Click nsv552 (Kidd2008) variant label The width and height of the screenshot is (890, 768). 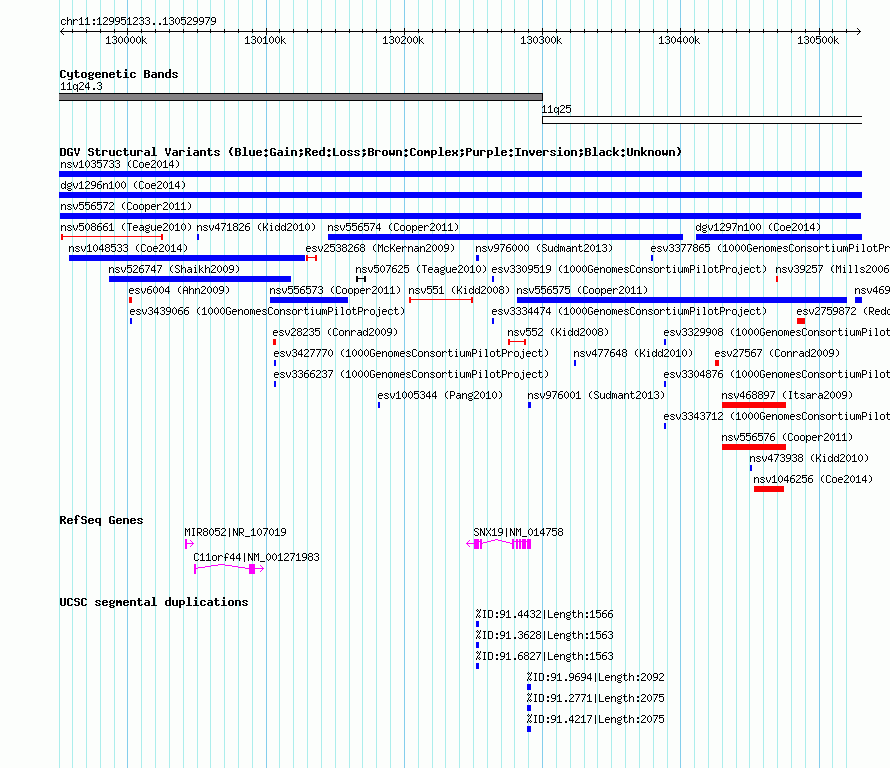tap(558, 333)
